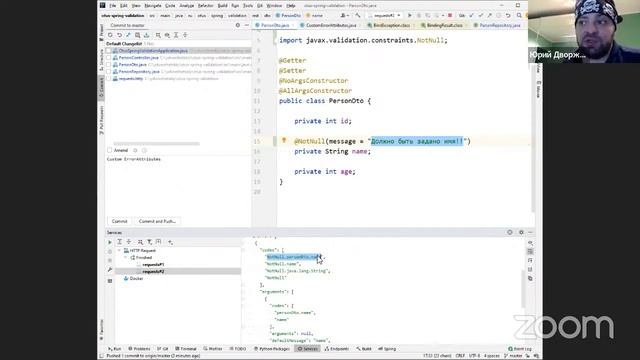Open Group By options in commit toolbar
Screen dimensions: 640x360
tap(158, 35)
